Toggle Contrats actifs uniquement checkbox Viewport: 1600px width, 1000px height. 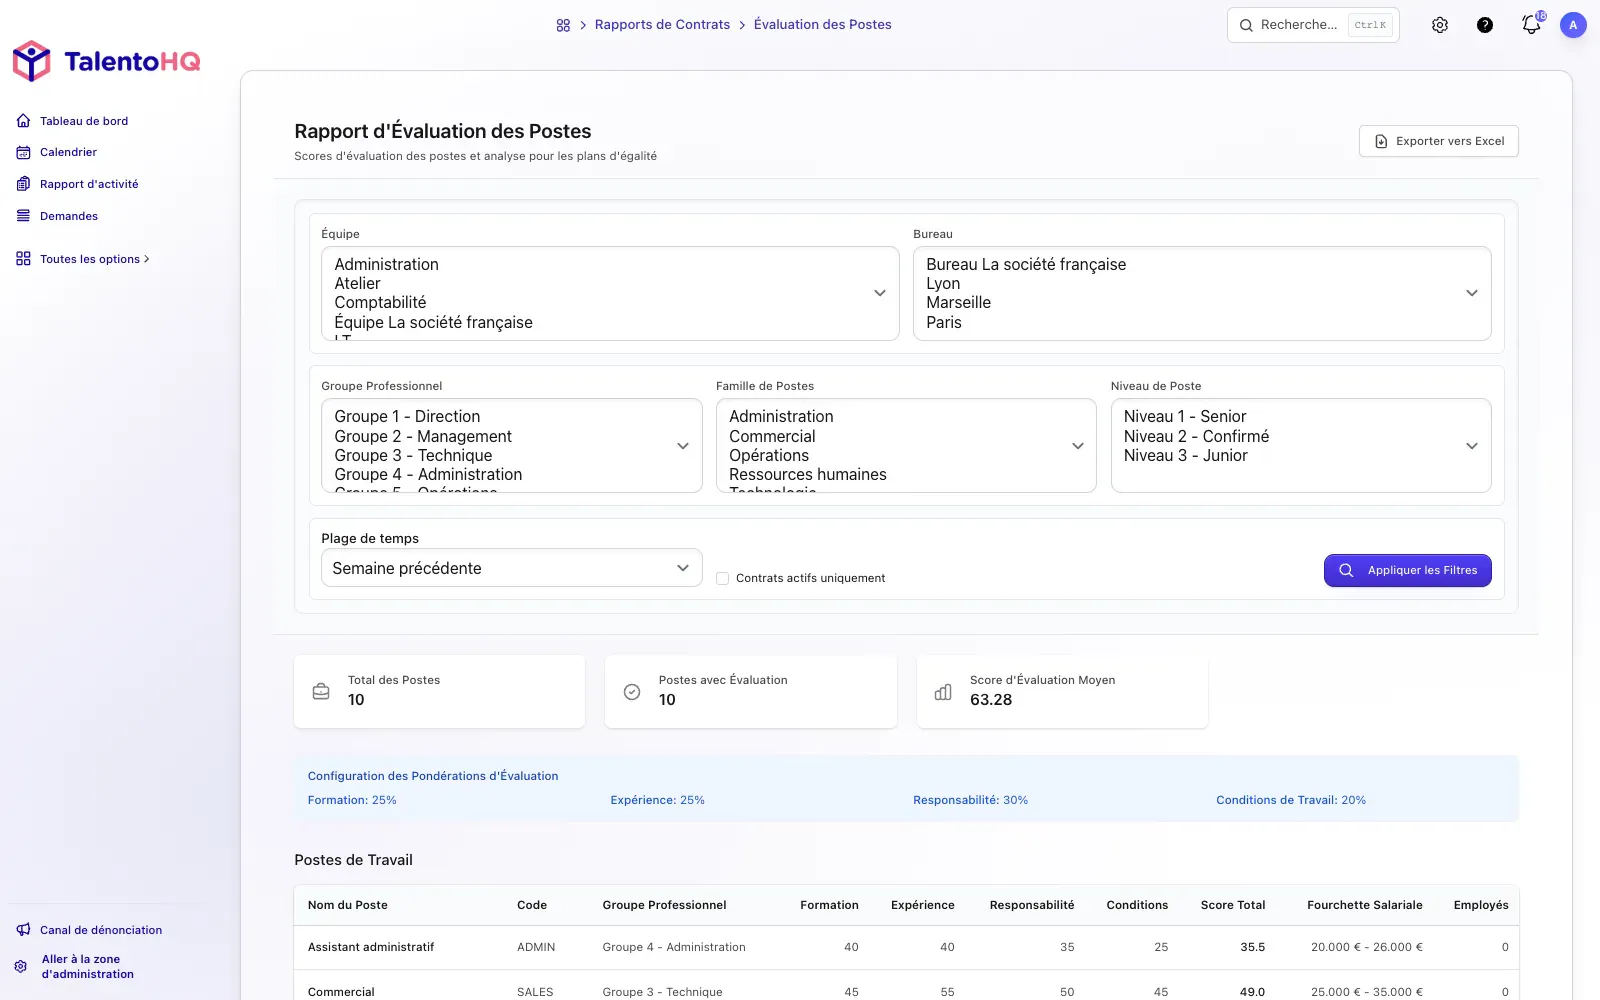722,578
